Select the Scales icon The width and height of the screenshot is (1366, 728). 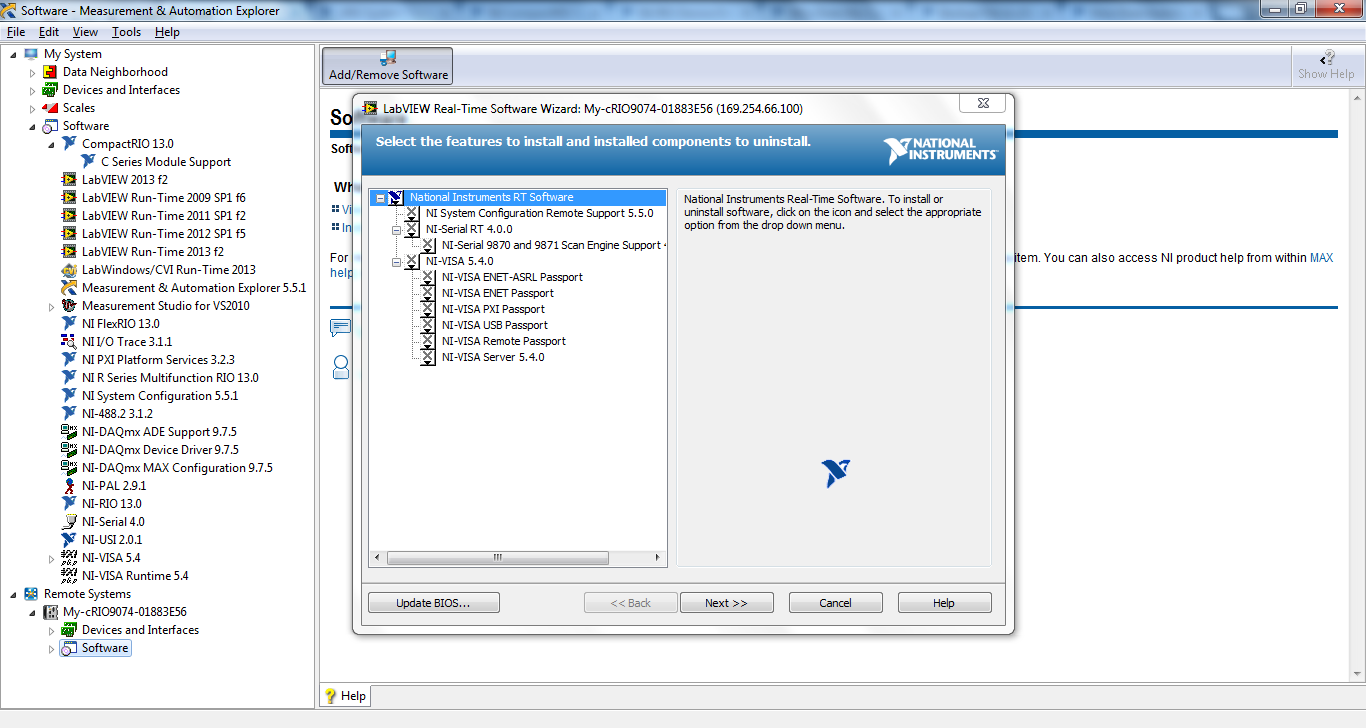50,108
